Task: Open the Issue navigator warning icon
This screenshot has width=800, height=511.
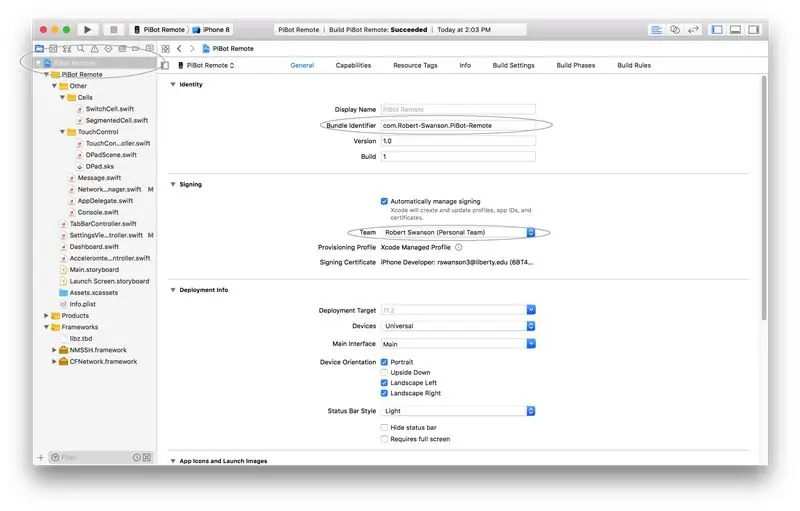Action: [94, 48]
